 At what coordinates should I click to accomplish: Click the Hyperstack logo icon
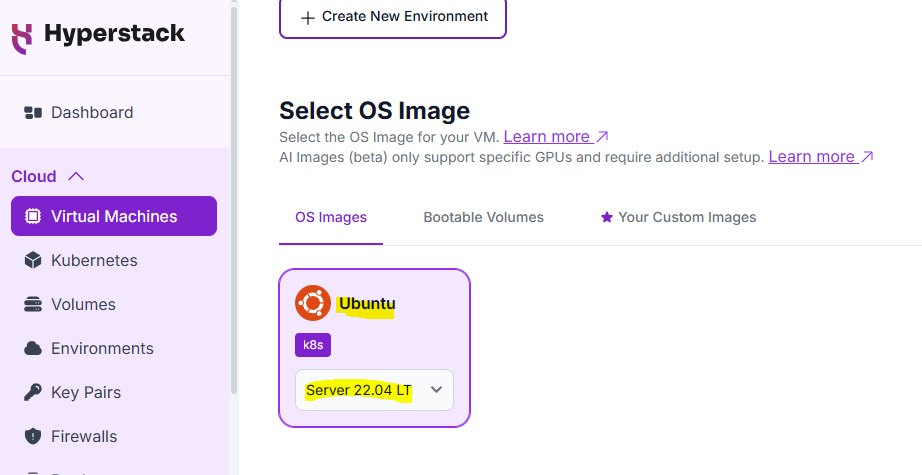[22, 37]
